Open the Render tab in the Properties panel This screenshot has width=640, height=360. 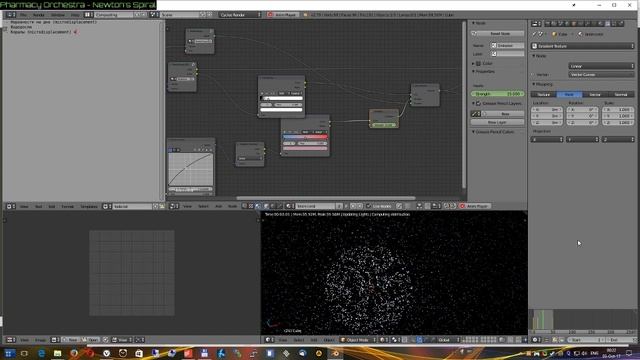(x=547, y=23)
